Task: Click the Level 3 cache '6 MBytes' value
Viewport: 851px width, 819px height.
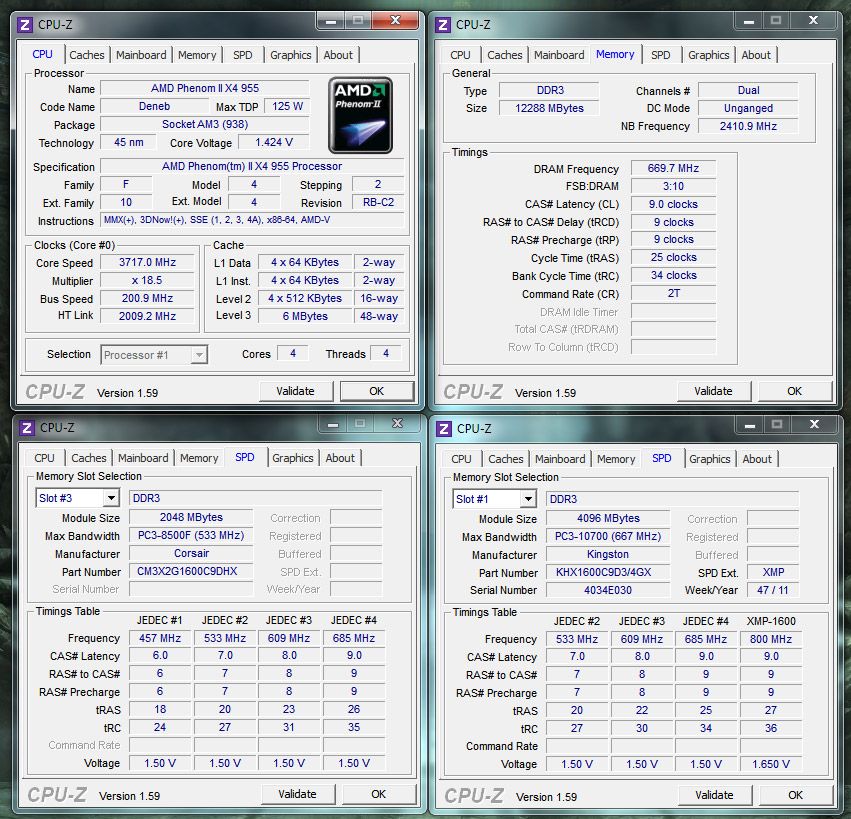Action: click(x=305, y=316)
